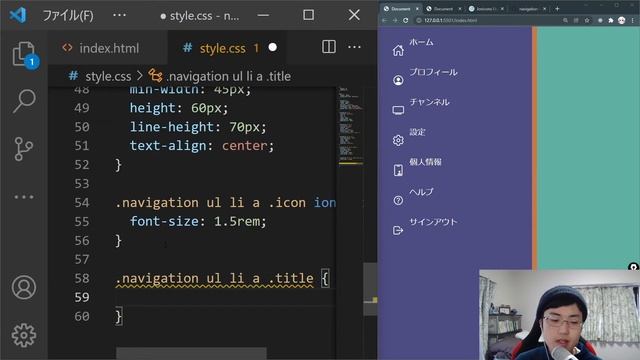The width and height of the screenshot is (640, 360).
Task: Open the ヘルプ navigation link
Action: coord(421,192)
